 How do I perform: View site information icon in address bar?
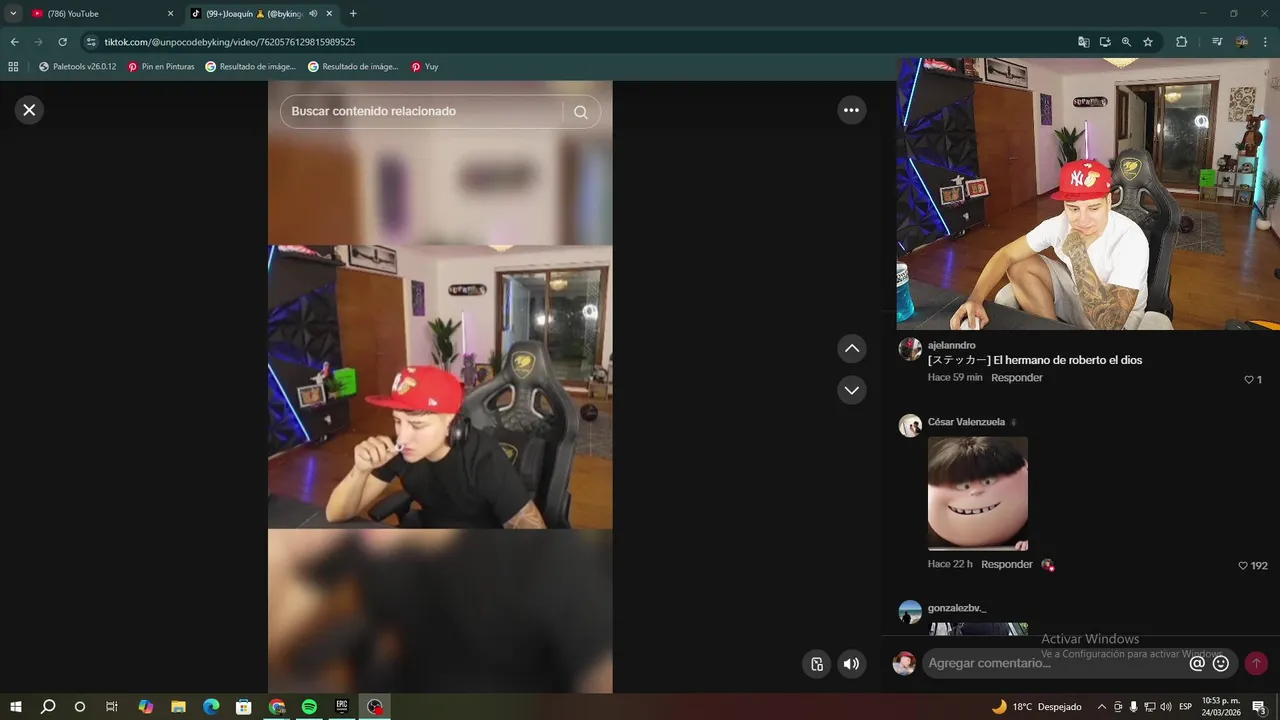pyautogui.click(x=91, y=42)
